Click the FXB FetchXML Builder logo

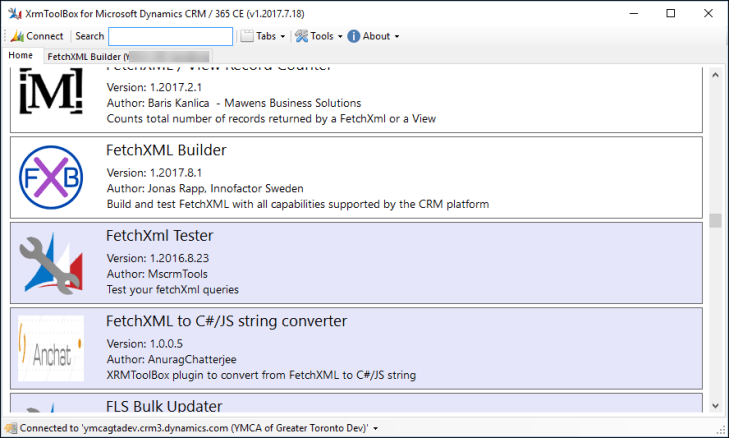51,177
